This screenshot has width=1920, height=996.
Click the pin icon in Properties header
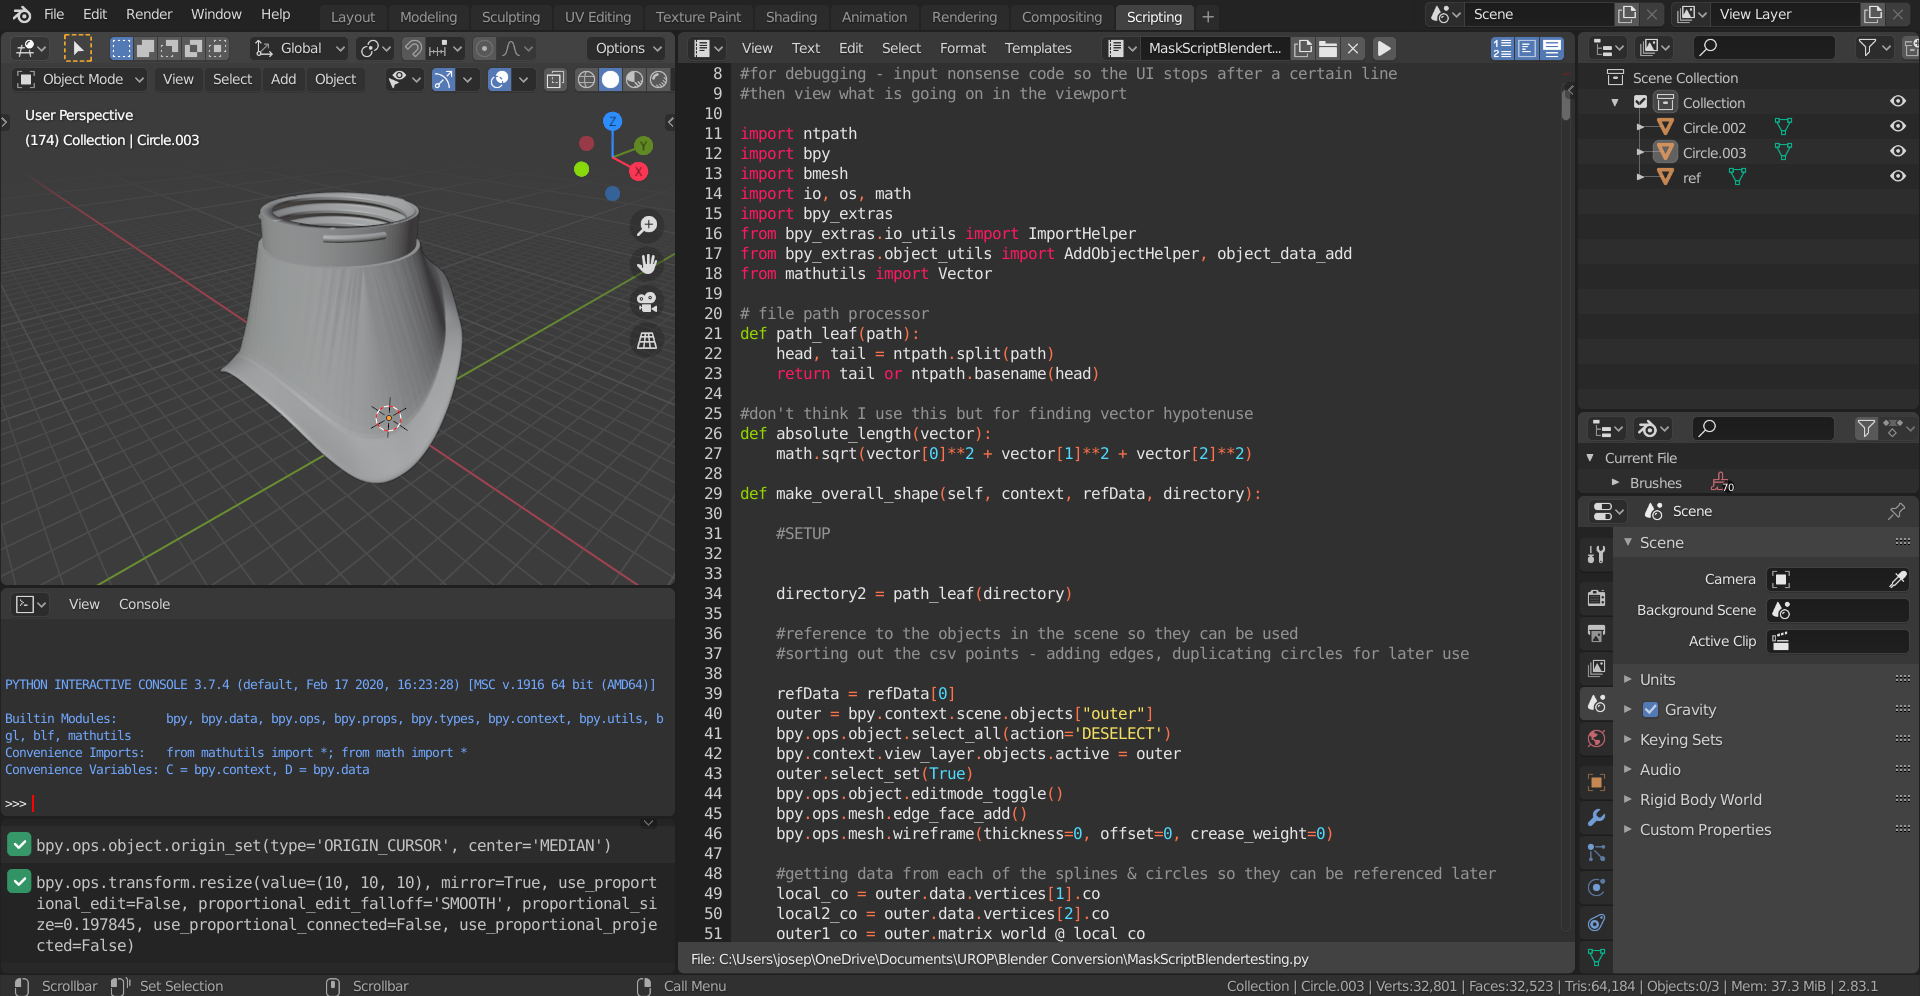tap(1896, 511)
